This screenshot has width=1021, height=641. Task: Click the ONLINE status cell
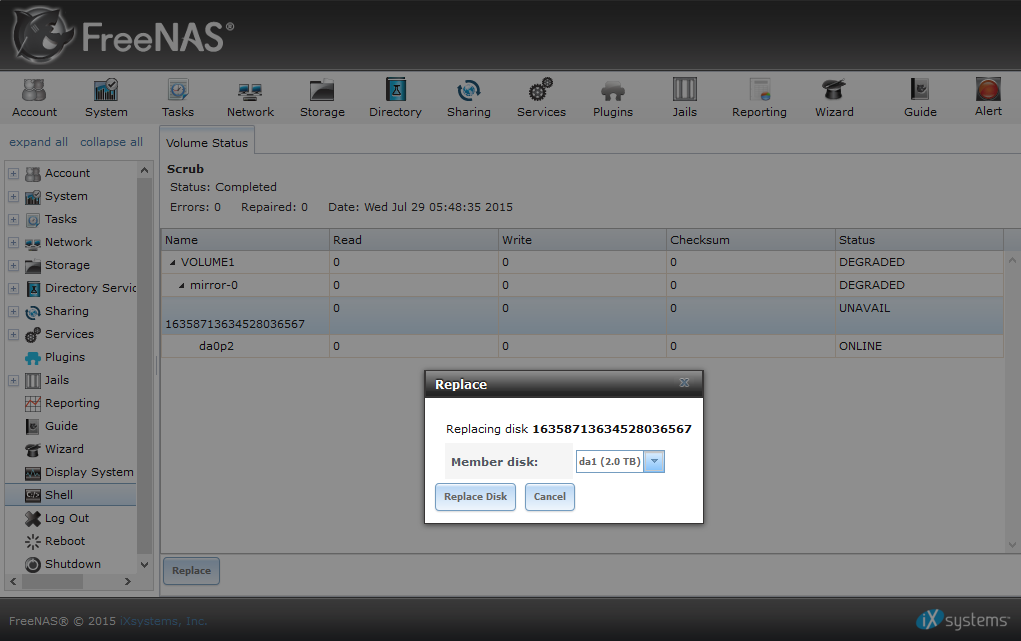click(x=919, y=346)
